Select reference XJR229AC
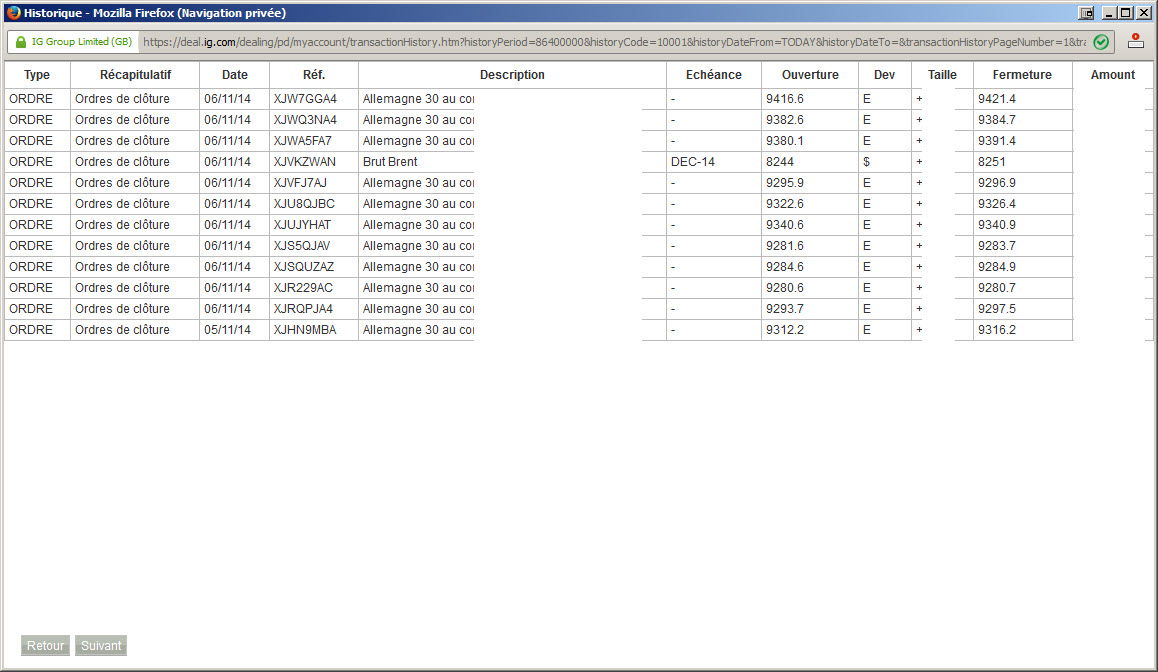The height and width of the screenshot is (672, 1158). click(x=303, y=288)
